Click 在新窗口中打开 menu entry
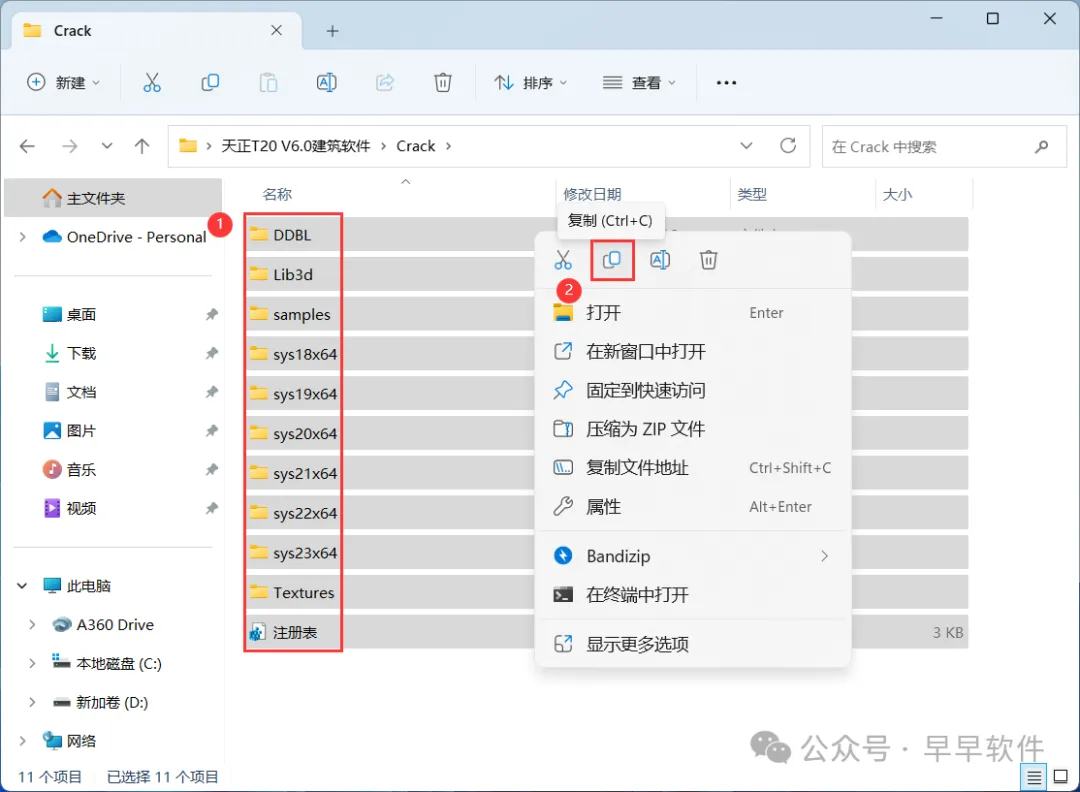Image resolution: width=1080 pixels, height=792 pixels. 693,351
